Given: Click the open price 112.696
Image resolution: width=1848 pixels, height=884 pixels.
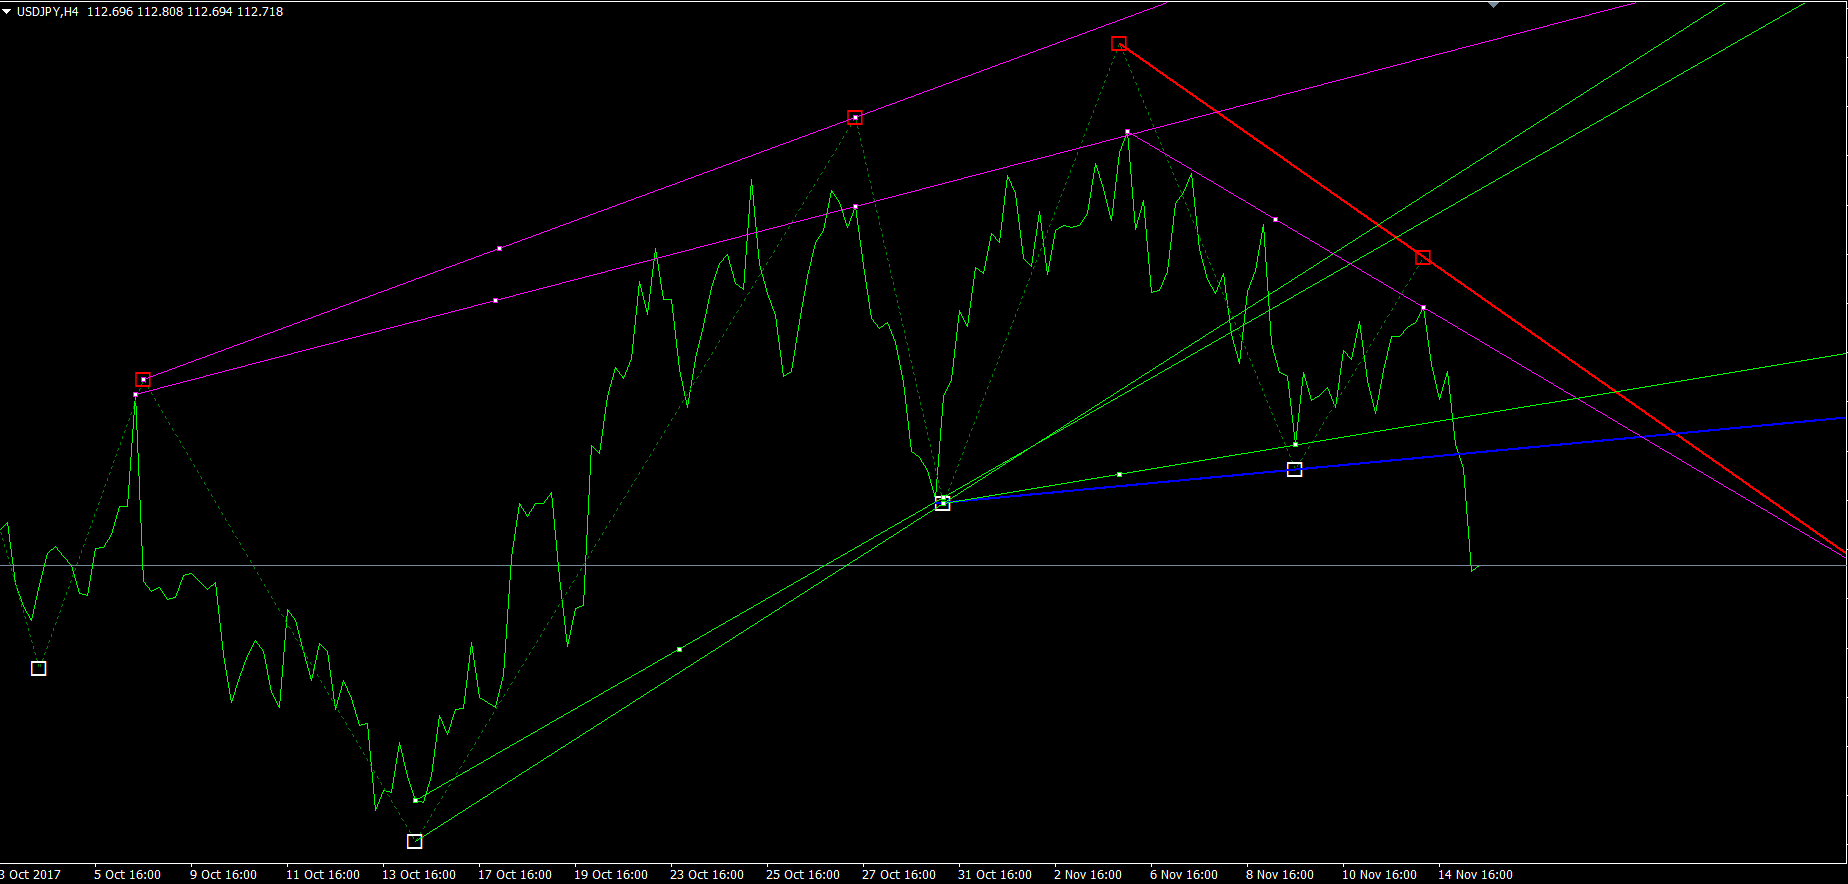Looking at the screenshot, I should click(x=110, y=12).
